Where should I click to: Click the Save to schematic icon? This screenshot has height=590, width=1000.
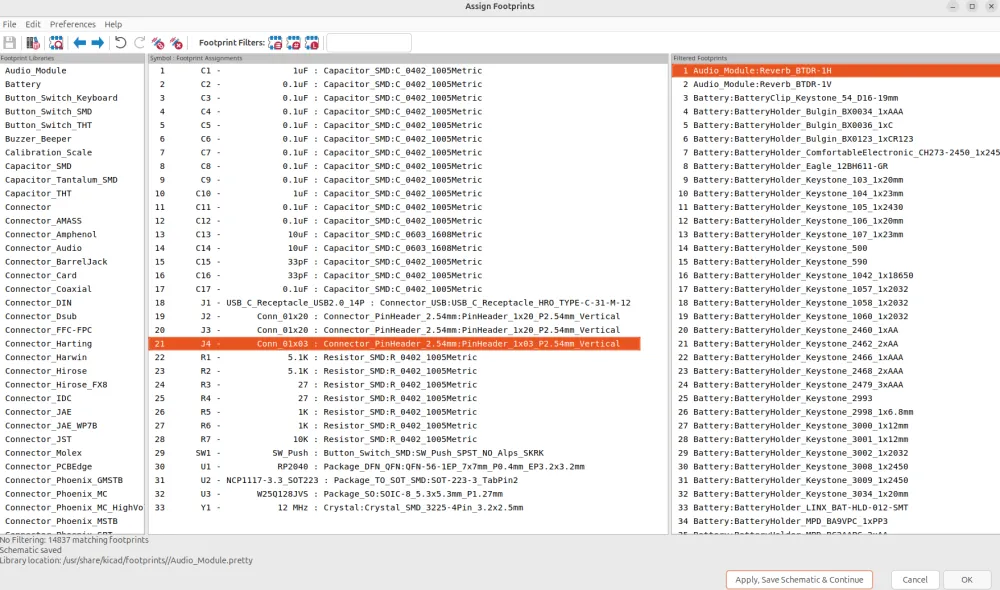click(10, 43)
